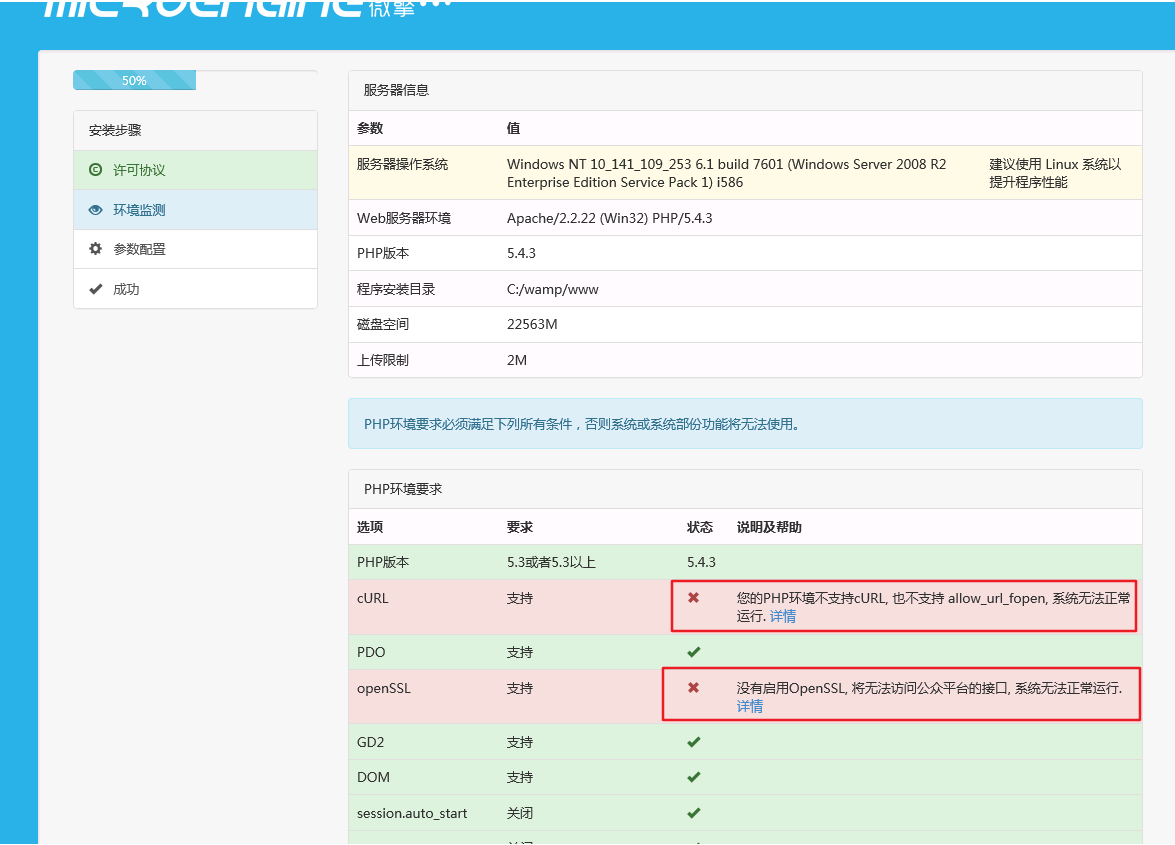1175x845 pixels.
Task: Click the cURL error message text
Action: click(x=933, y=607)
